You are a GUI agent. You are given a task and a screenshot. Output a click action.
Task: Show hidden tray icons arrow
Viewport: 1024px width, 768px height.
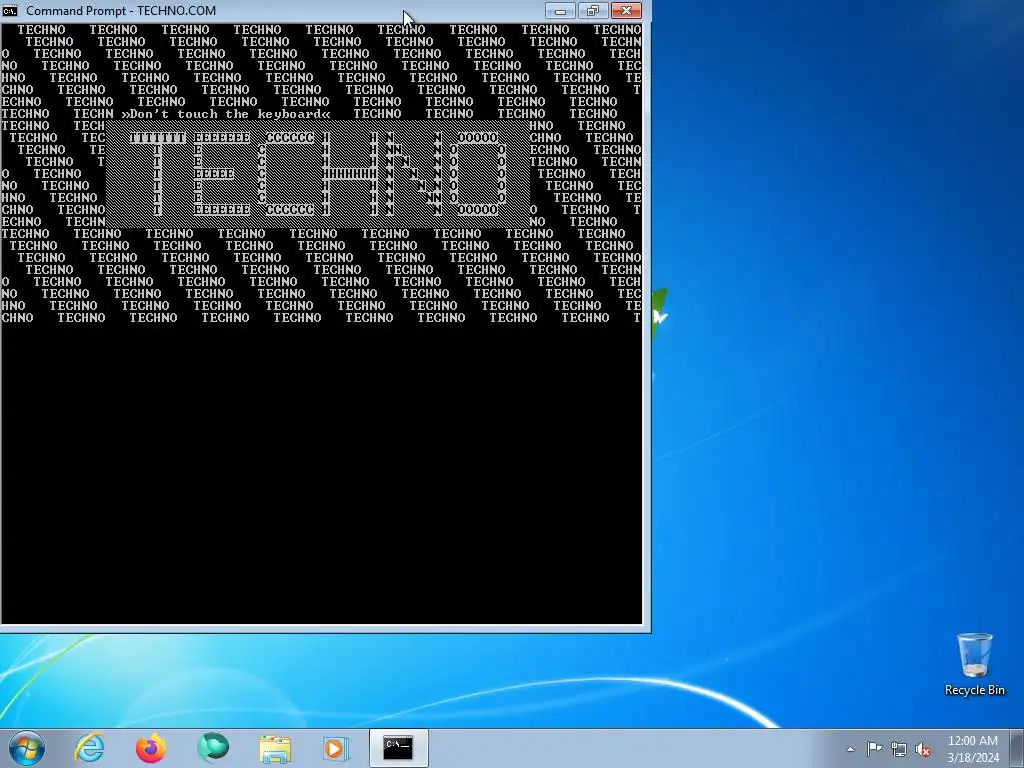[x=850, y=749]
